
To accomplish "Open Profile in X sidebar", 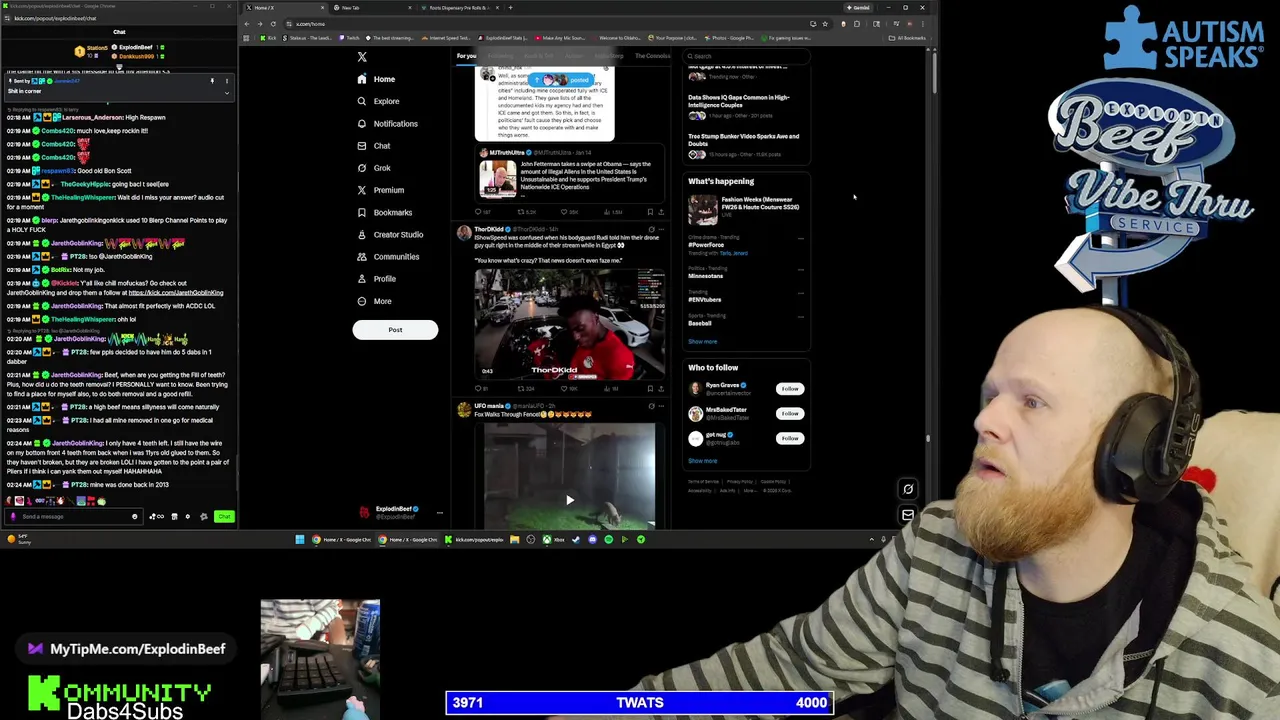I will coord(377,279).
